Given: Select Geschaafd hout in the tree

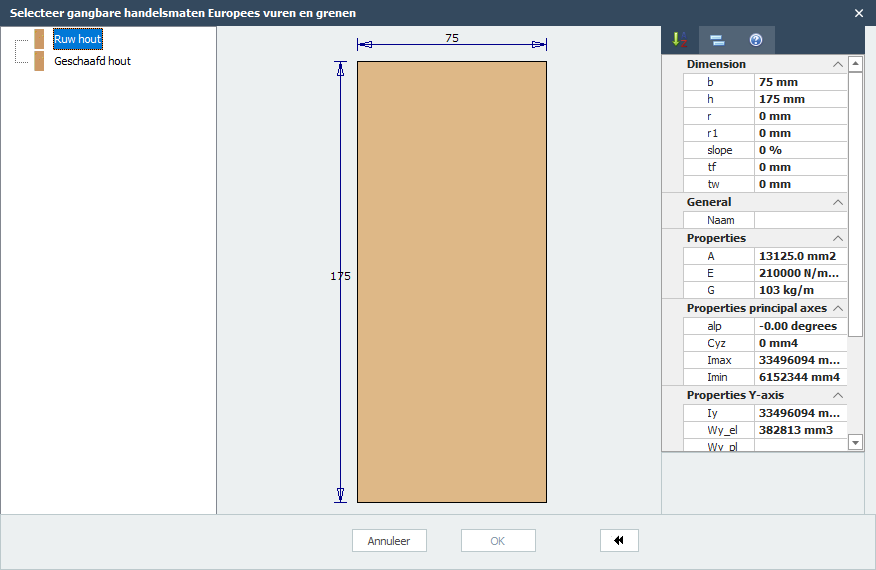Looking at the screenshot, I should pos(92,61).
